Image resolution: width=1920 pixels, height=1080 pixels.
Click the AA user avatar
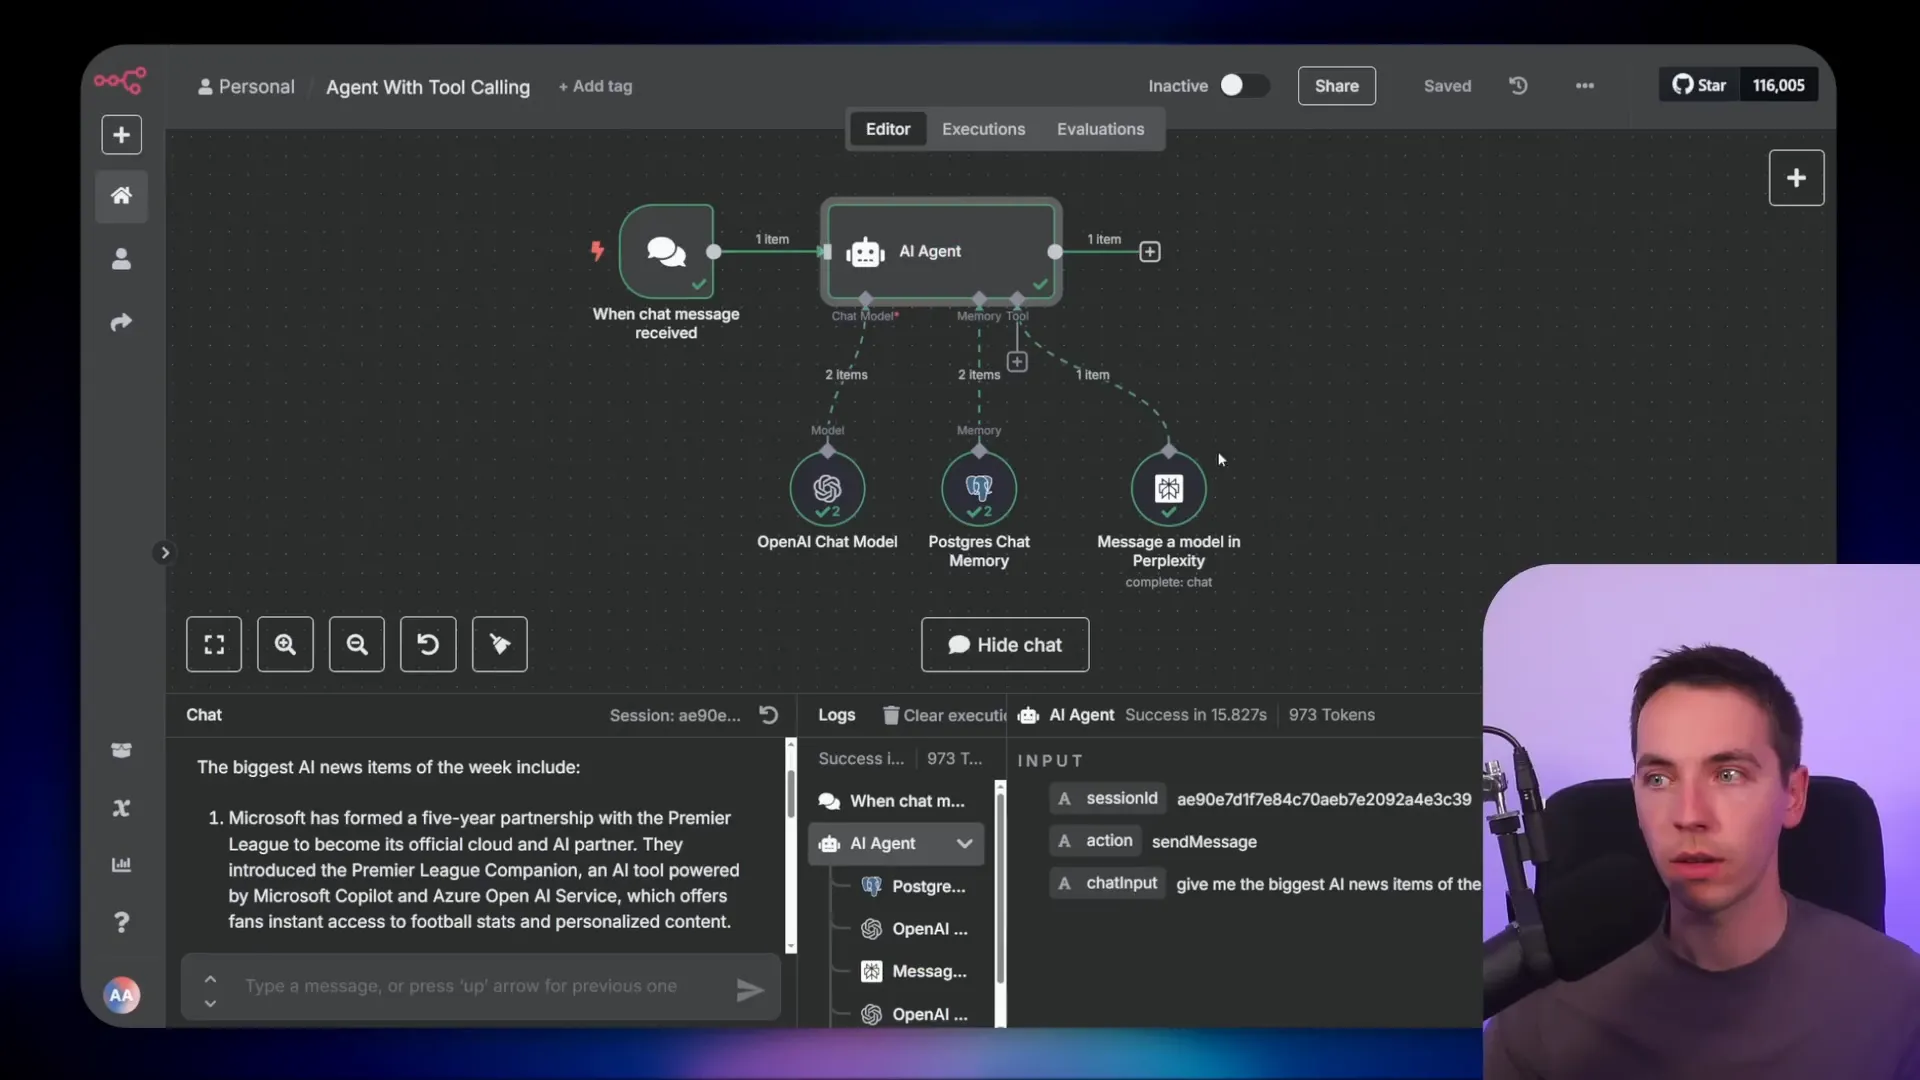click(121, 995)
